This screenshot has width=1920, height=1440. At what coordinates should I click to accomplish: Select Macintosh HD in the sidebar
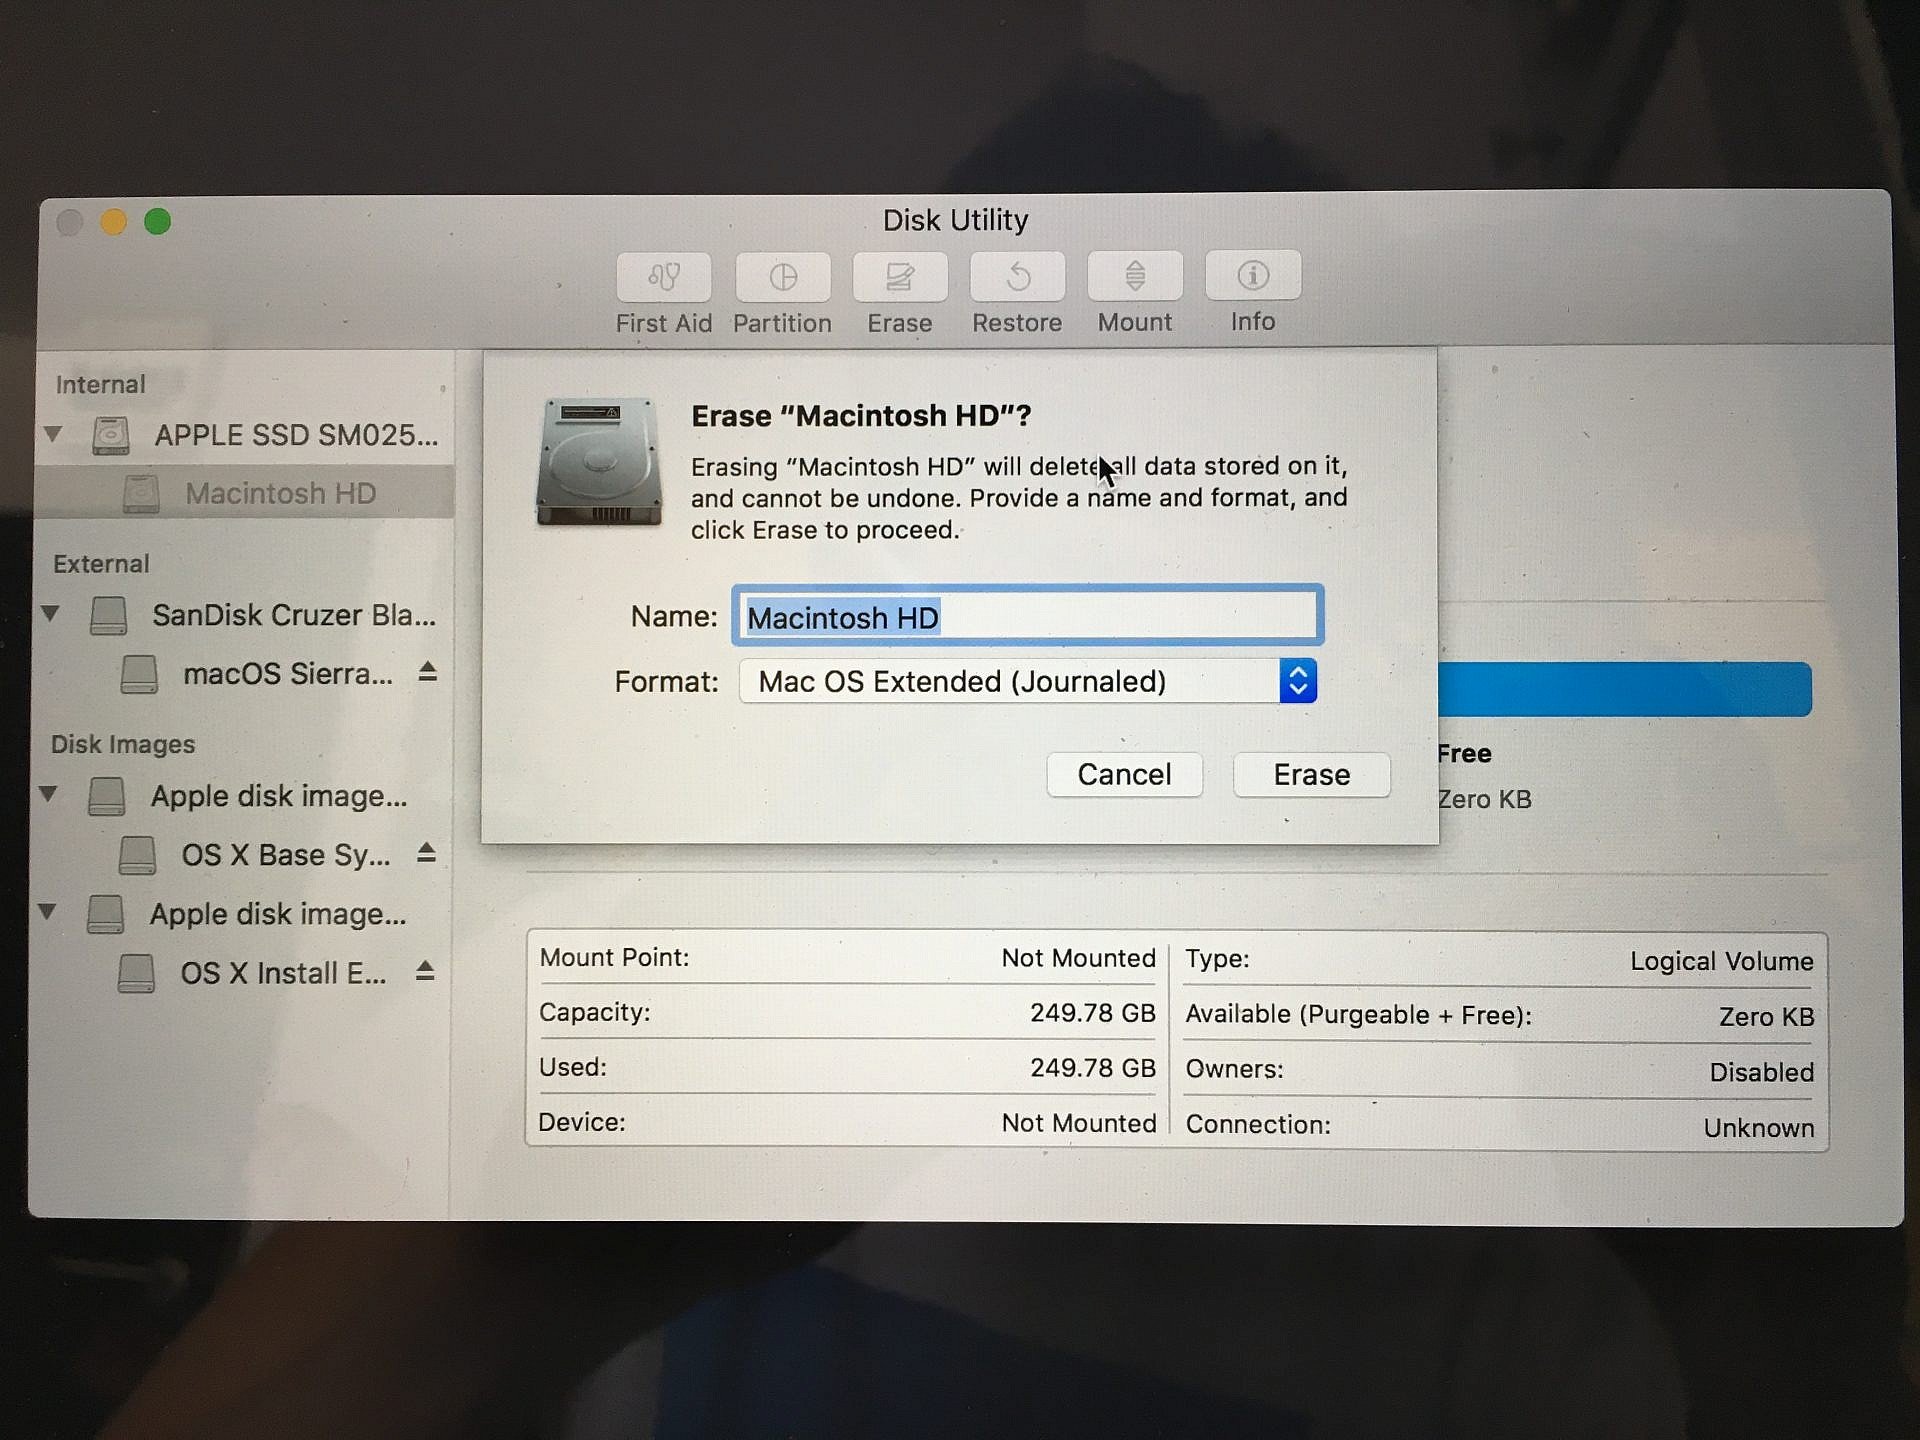tap(245, 493)
